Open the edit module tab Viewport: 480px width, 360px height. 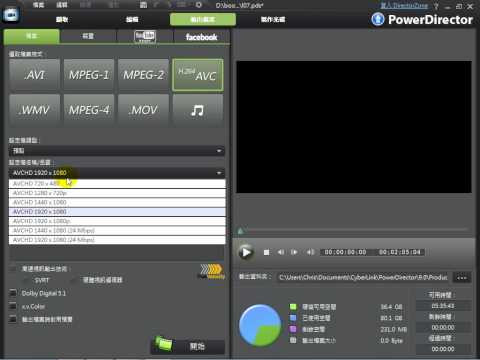point(132,19)
